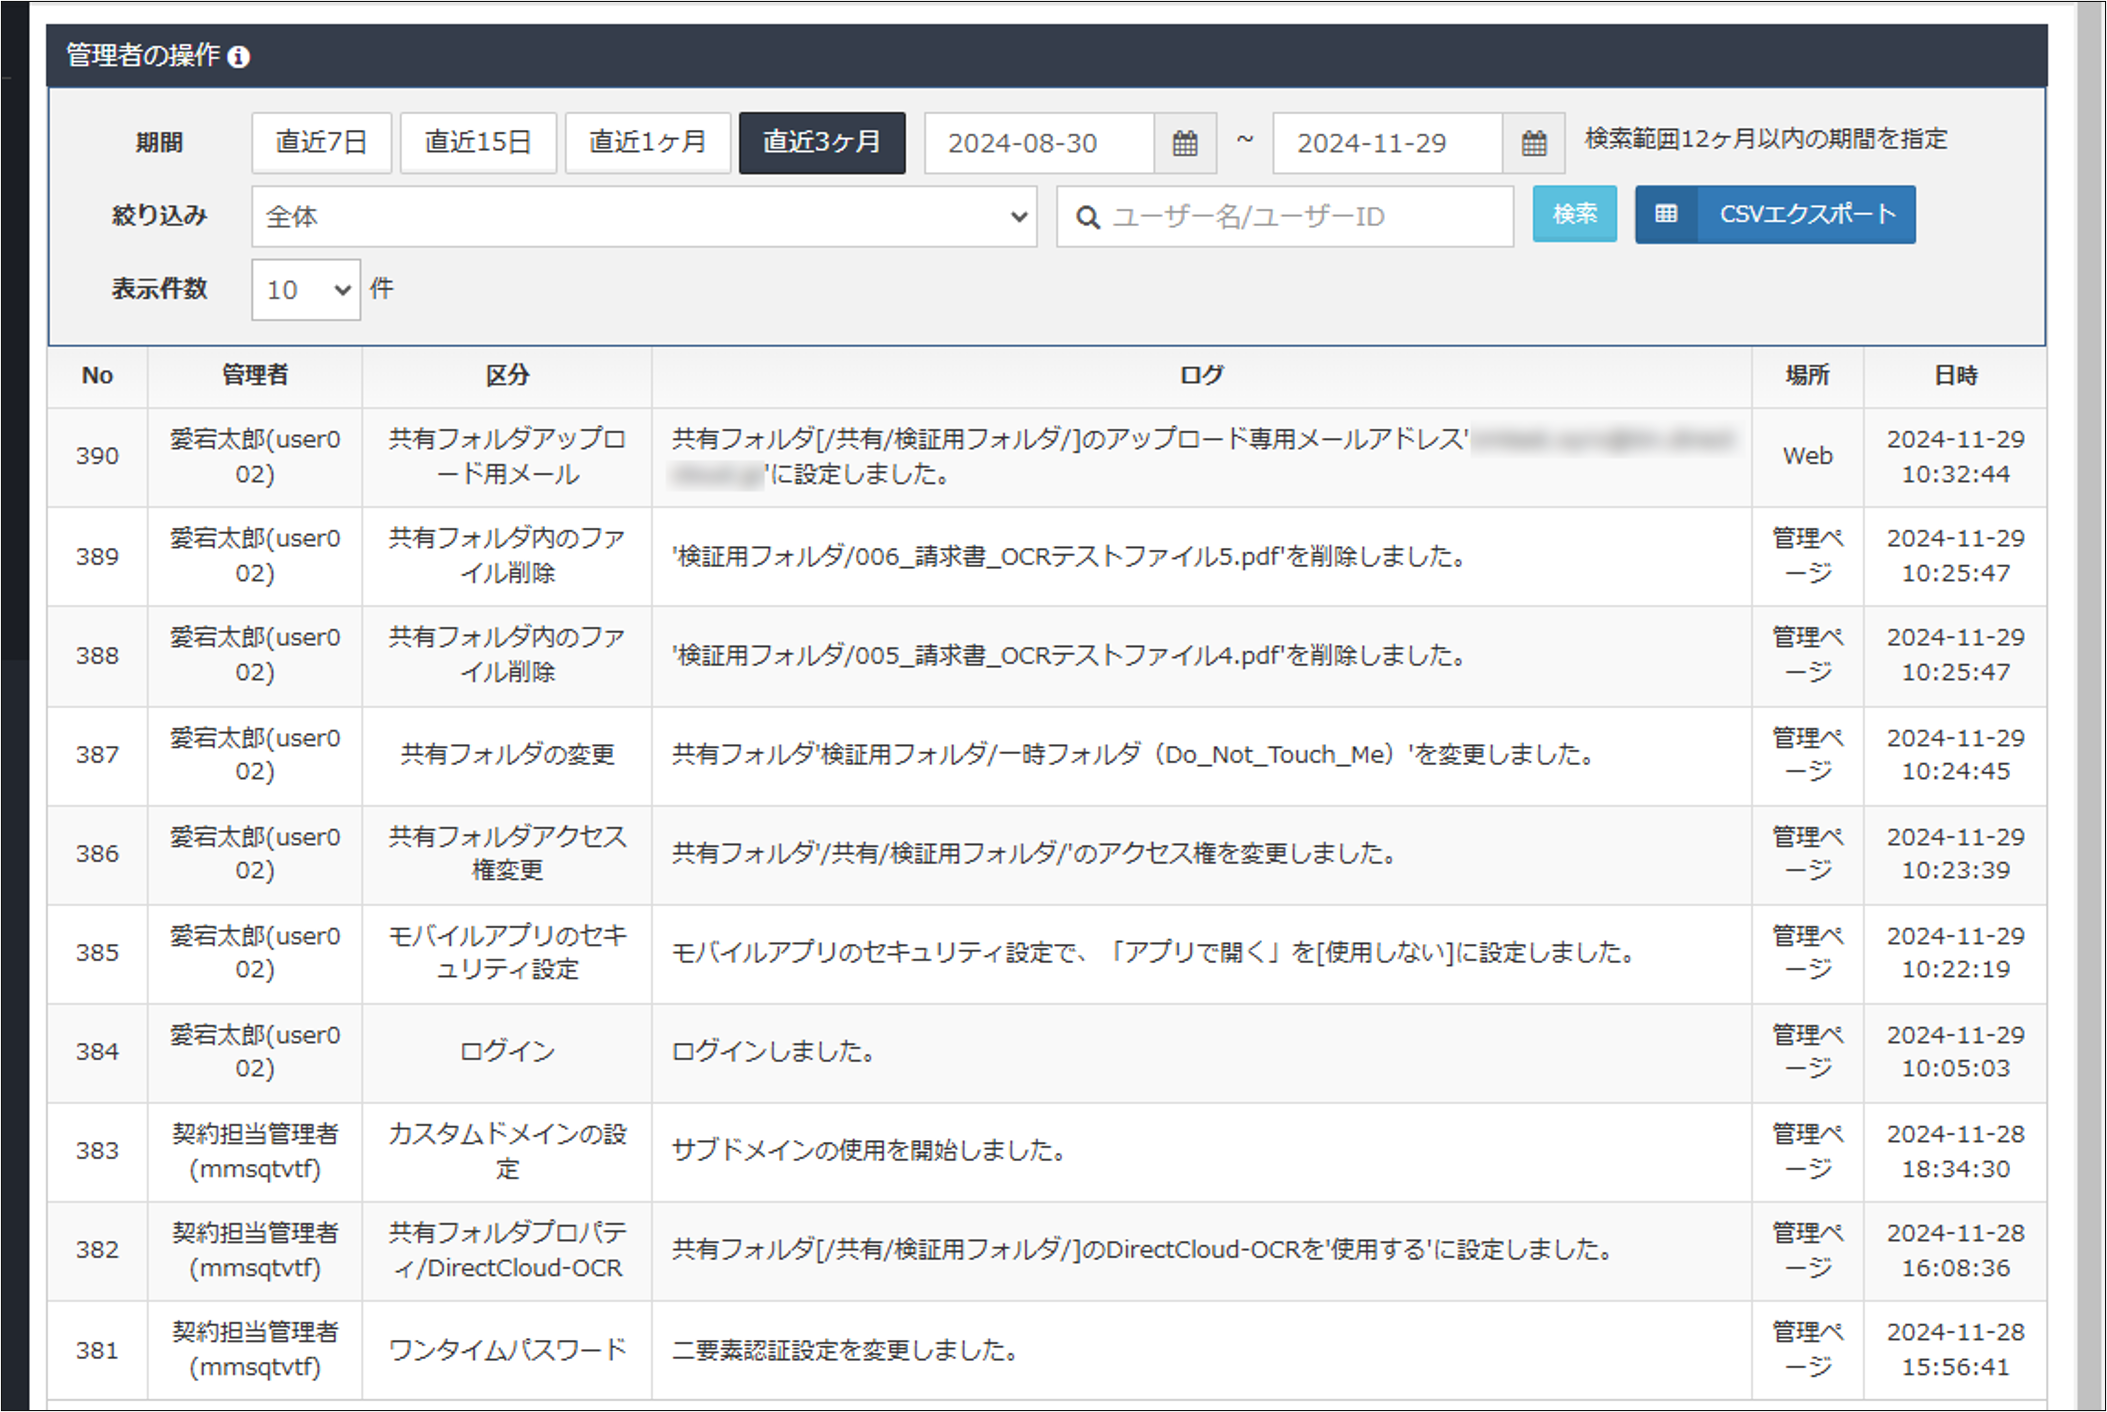
Task: Click the Do_Not_Touch_Me folder change log
Action: click(x=1133, y=754)
